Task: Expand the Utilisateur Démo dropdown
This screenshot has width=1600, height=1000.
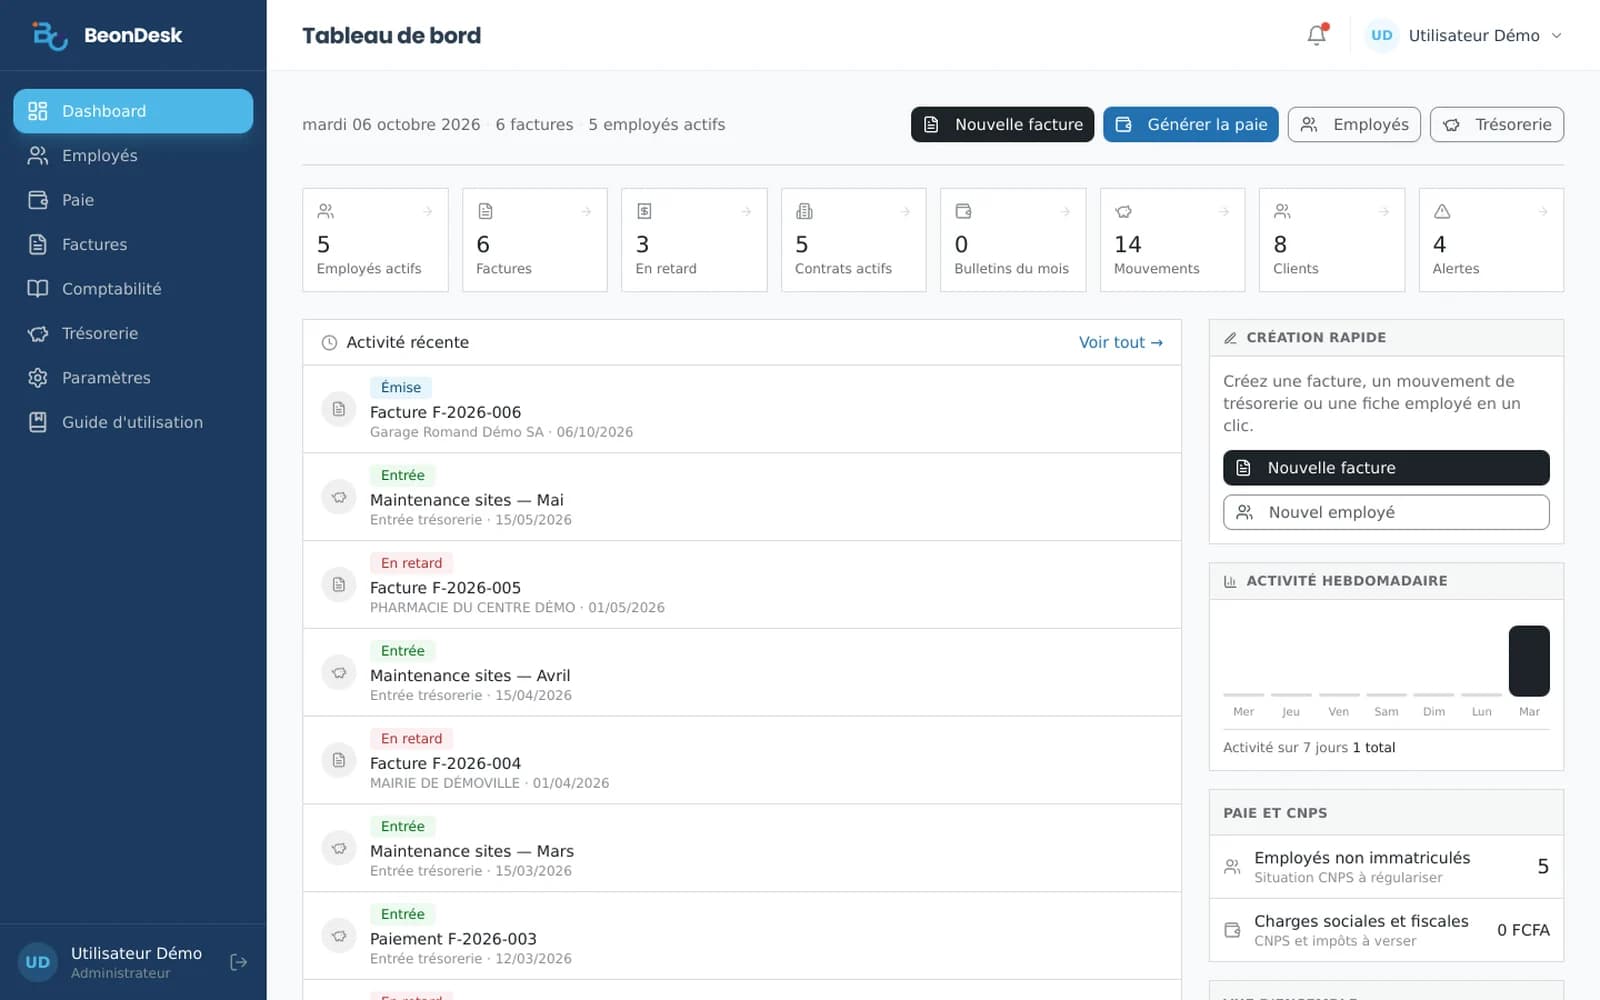Action: click(1465, 35)
